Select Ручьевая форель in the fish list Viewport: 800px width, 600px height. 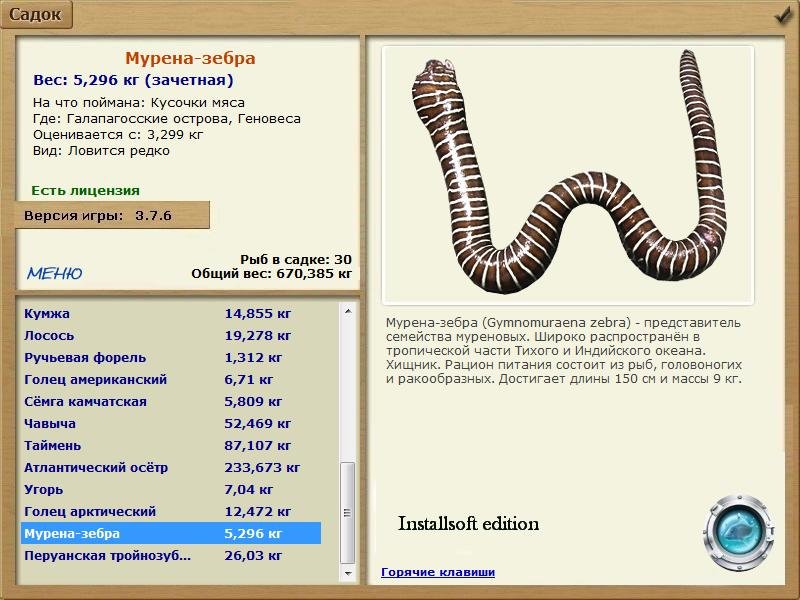tap(171, 358)
